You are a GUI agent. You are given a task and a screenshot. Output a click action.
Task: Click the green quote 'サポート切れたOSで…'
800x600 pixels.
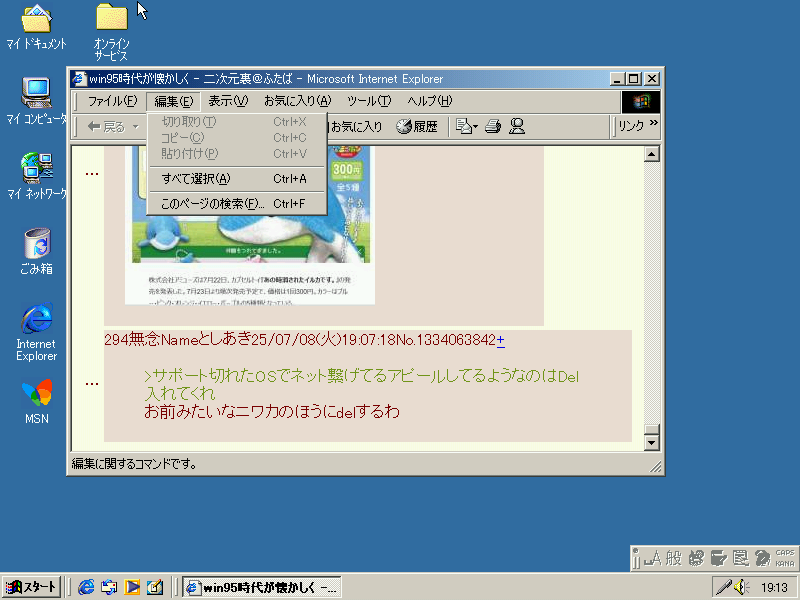pyautogui.click(x=362, y=385)
